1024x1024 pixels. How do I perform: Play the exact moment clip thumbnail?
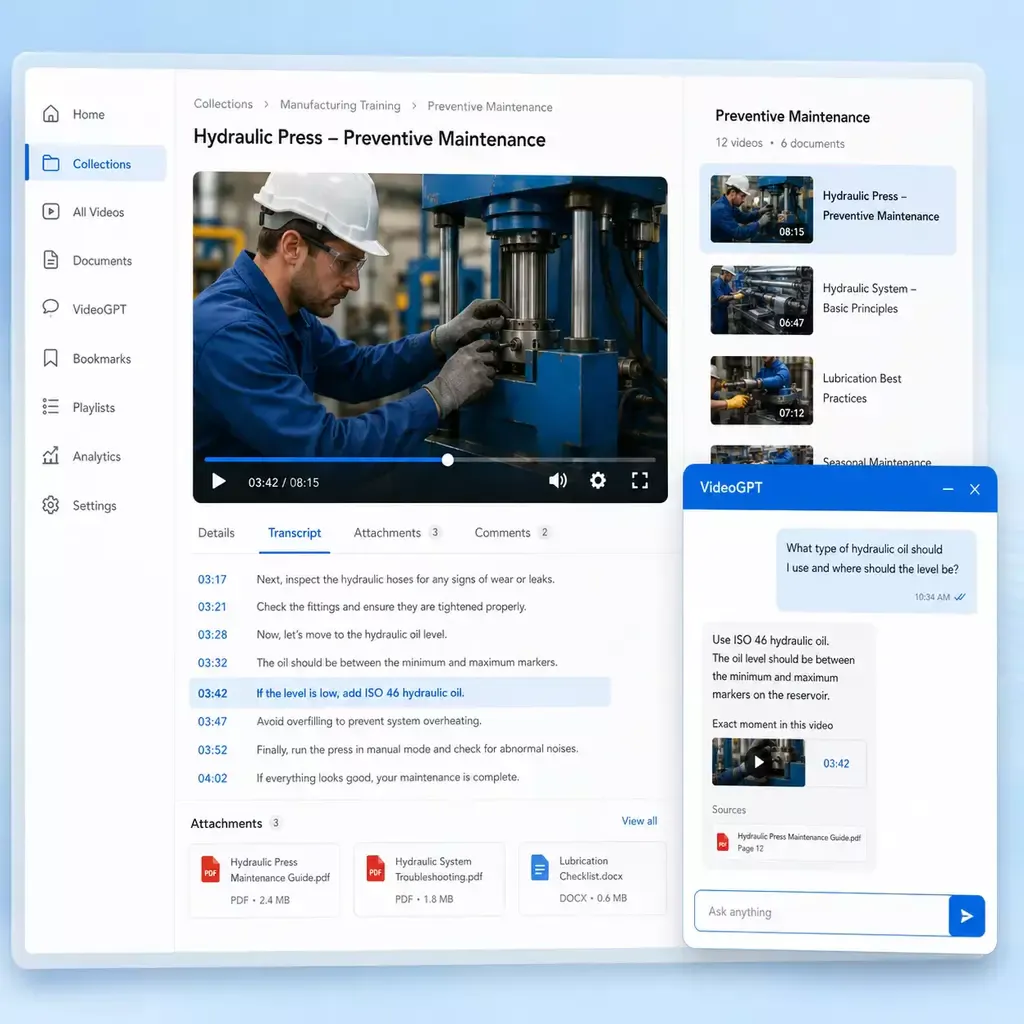tap(758, 762)
